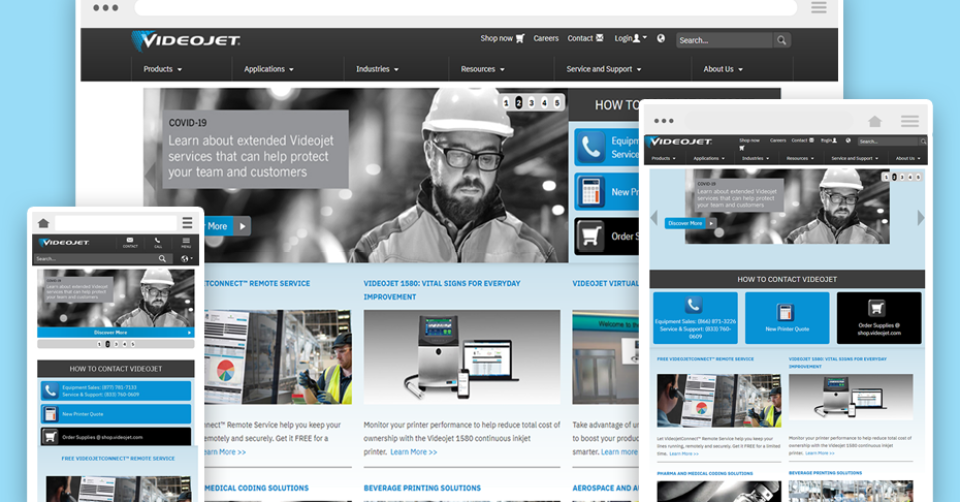Click Equipment Sales row in mobile window
960x502 pixels.
[x=116, y=391]
